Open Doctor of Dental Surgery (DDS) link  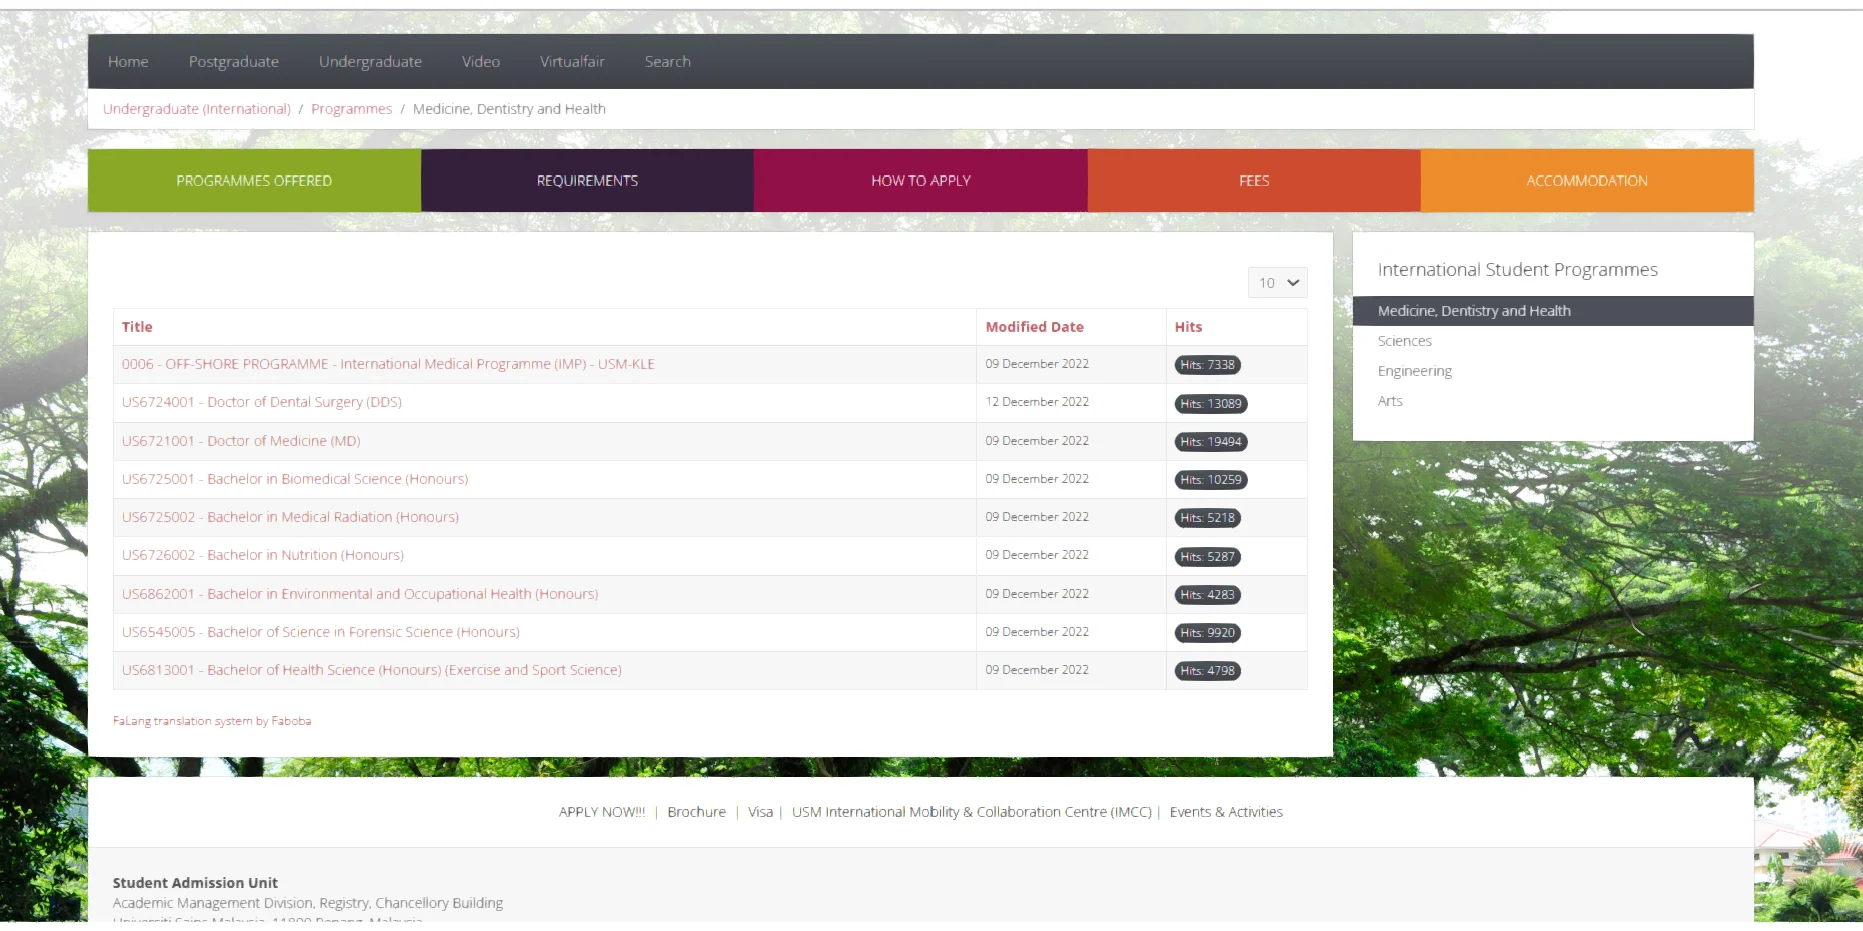coord(262,402)
